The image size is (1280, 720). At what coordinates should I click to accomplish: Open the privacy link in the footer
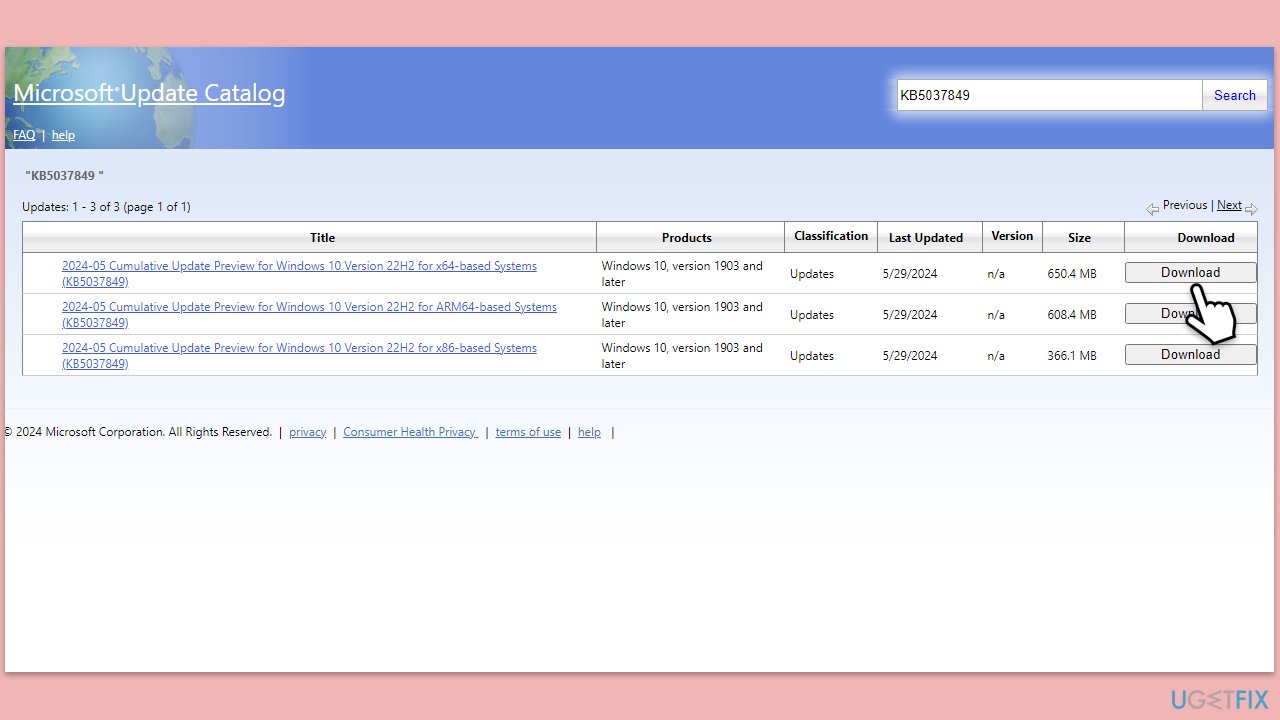click(x=308, y=432)
